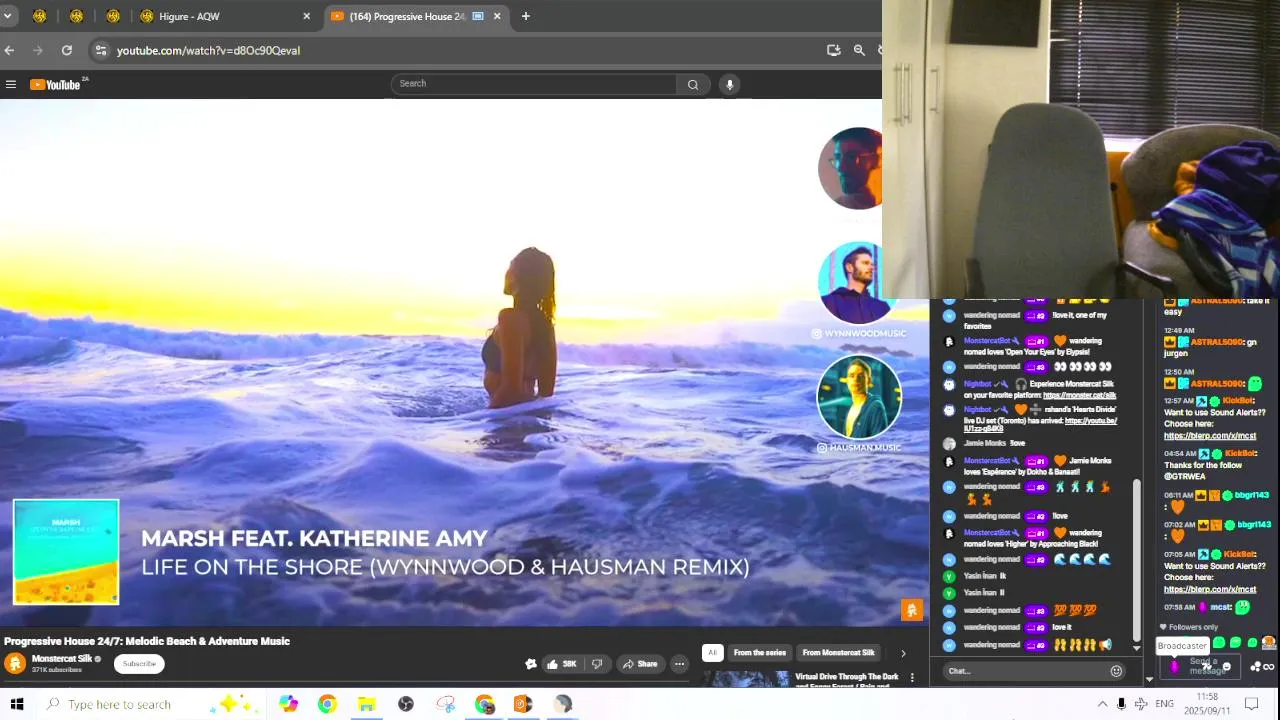
Task: Reload the page in Chrome
Action: click(x=66, y=50)
